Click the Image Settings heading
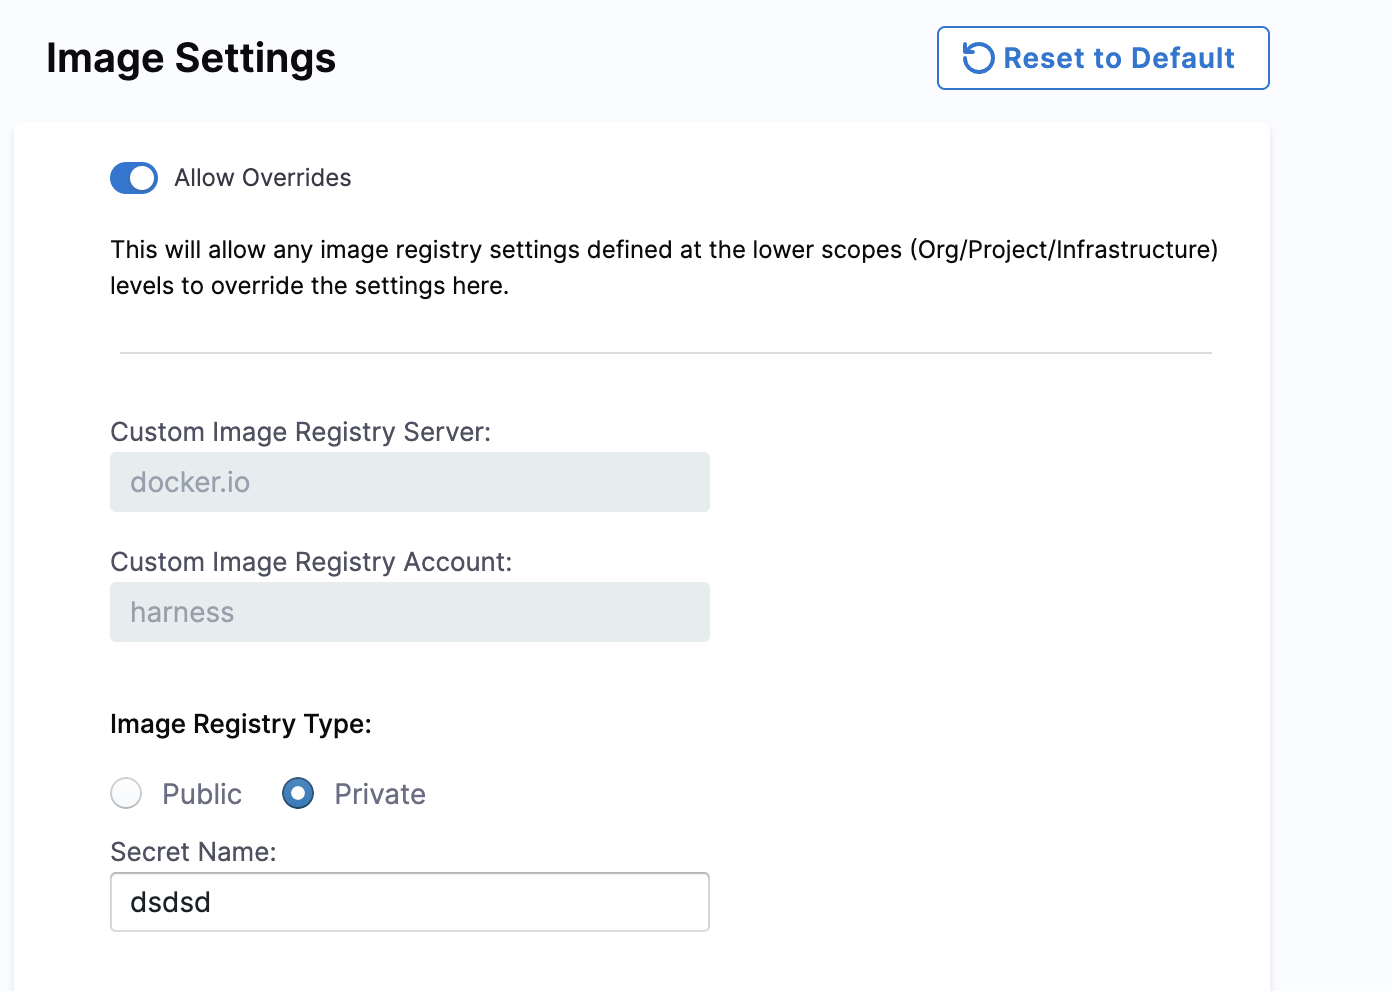1392x991 pixels. (191, 58)
